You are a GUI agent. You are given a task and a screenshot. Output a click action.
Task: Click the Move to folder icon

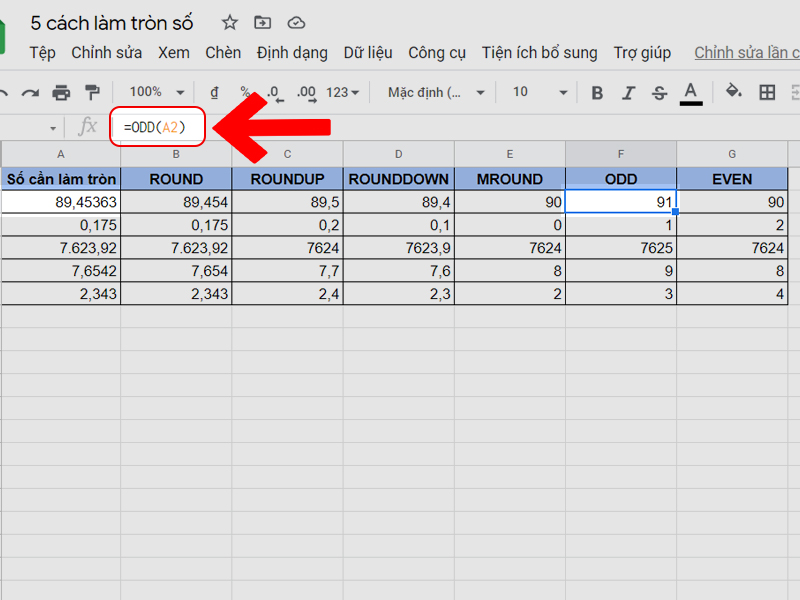point(262,23)
